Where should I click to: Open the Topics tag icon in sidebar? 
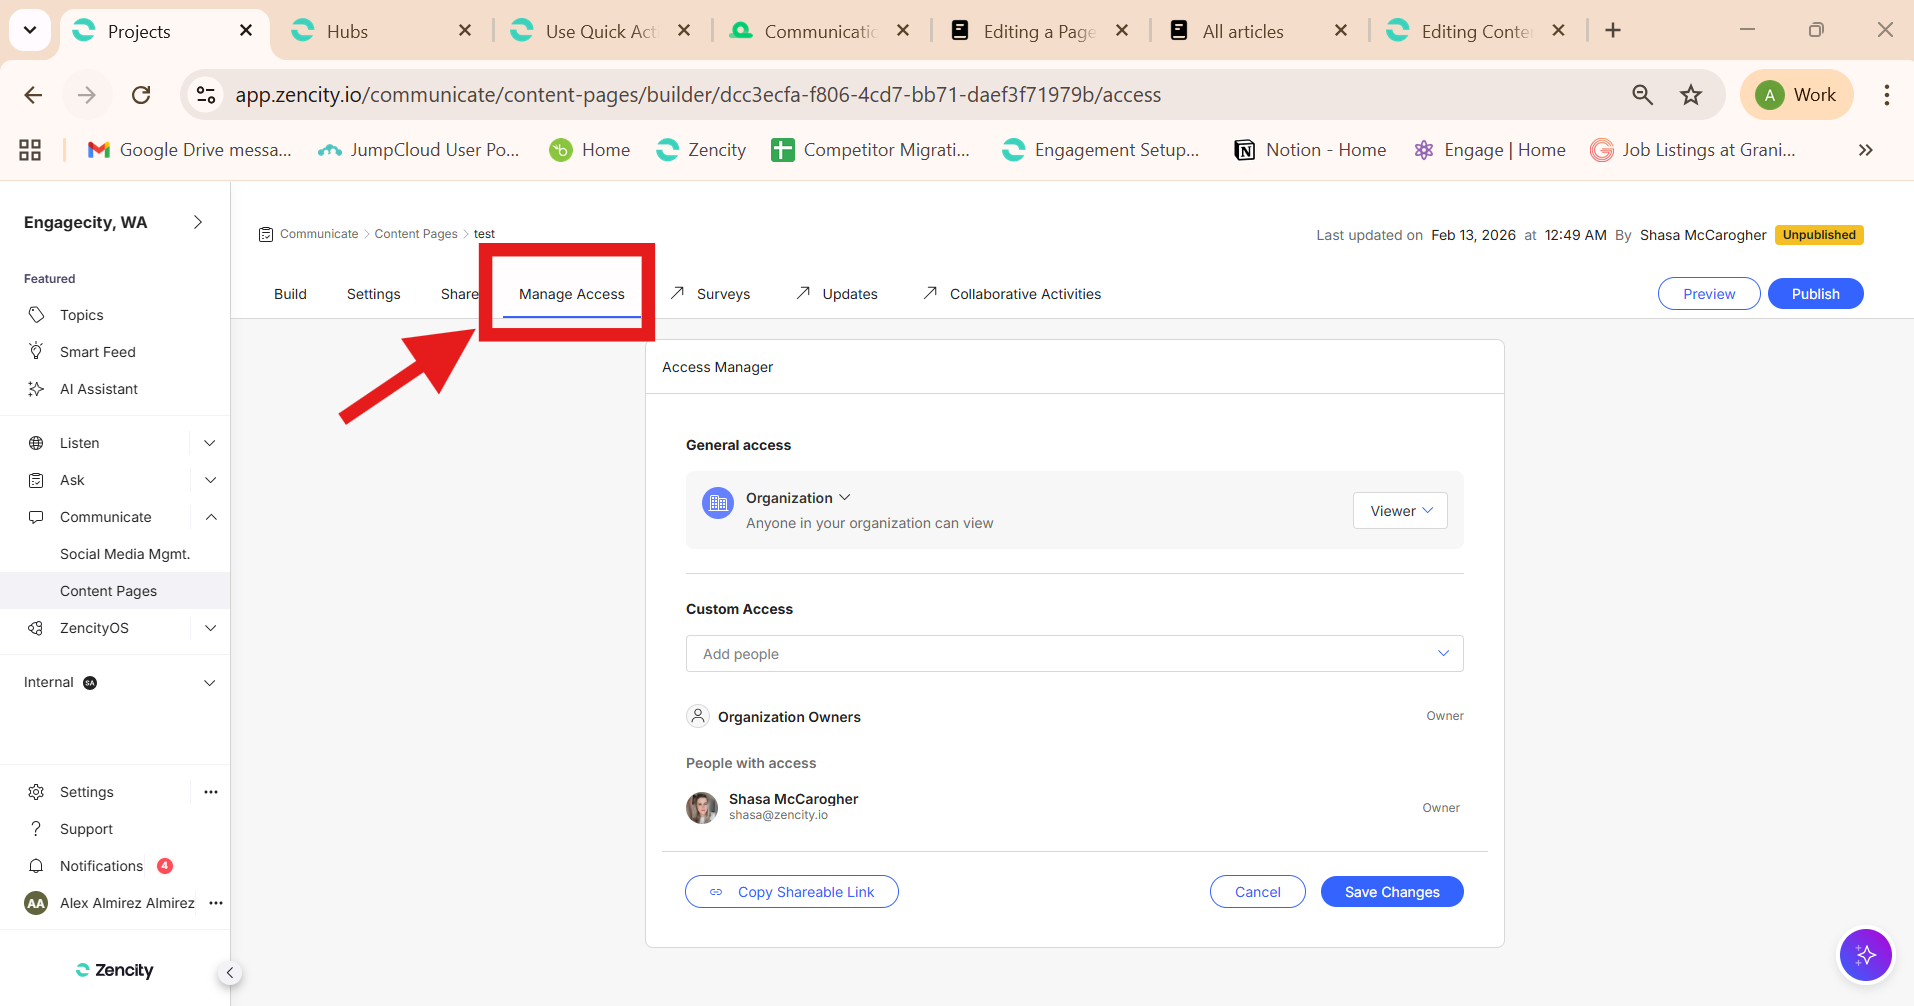pos(36,315)
